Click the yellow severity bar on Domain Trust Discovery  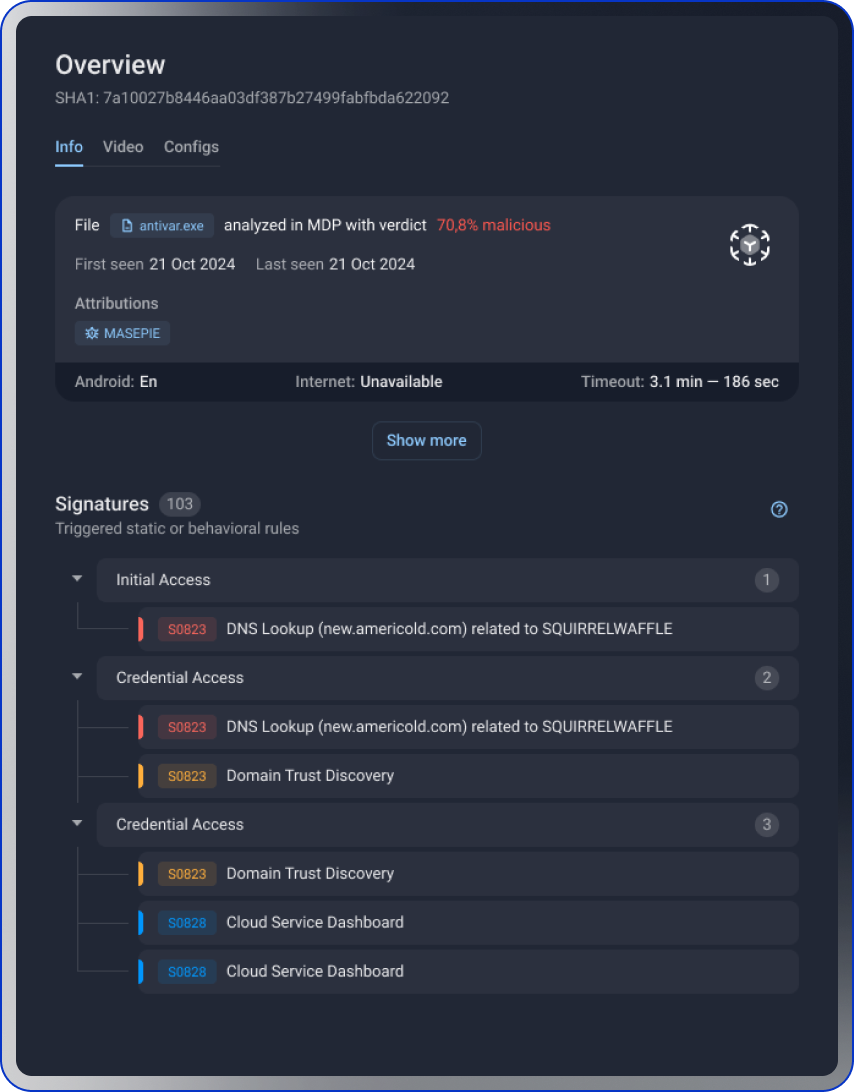pyautogui.click(x=142, y=776)
